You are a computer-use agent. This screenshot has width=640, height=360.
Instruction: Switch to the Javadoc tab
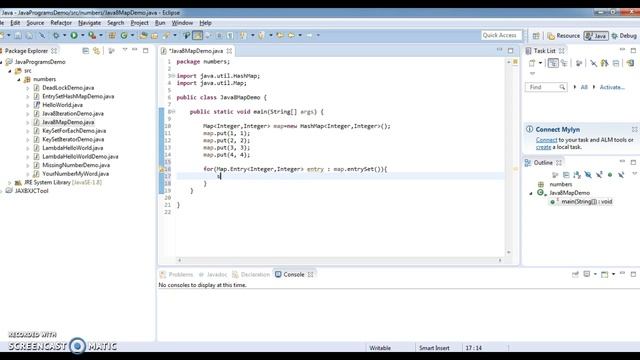[x=213, y=274]
